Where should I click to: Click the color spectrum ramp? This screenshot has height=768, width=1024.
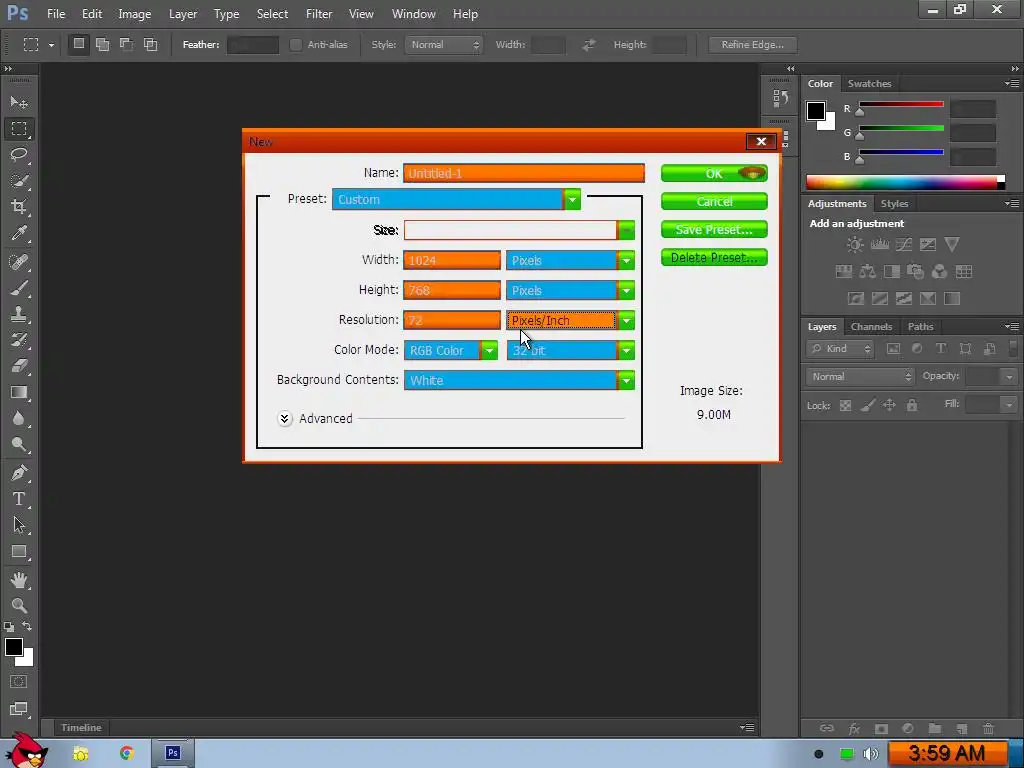905,182
